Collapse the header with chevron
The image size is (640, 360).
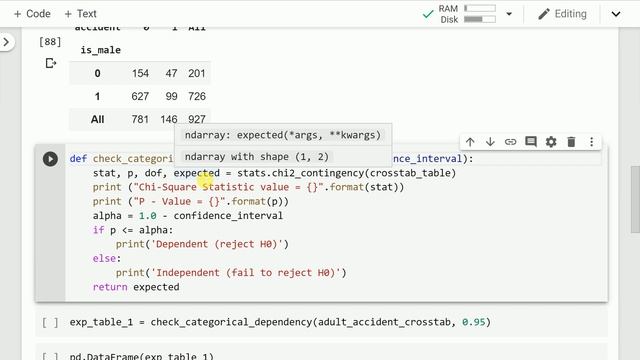(616, 14)
